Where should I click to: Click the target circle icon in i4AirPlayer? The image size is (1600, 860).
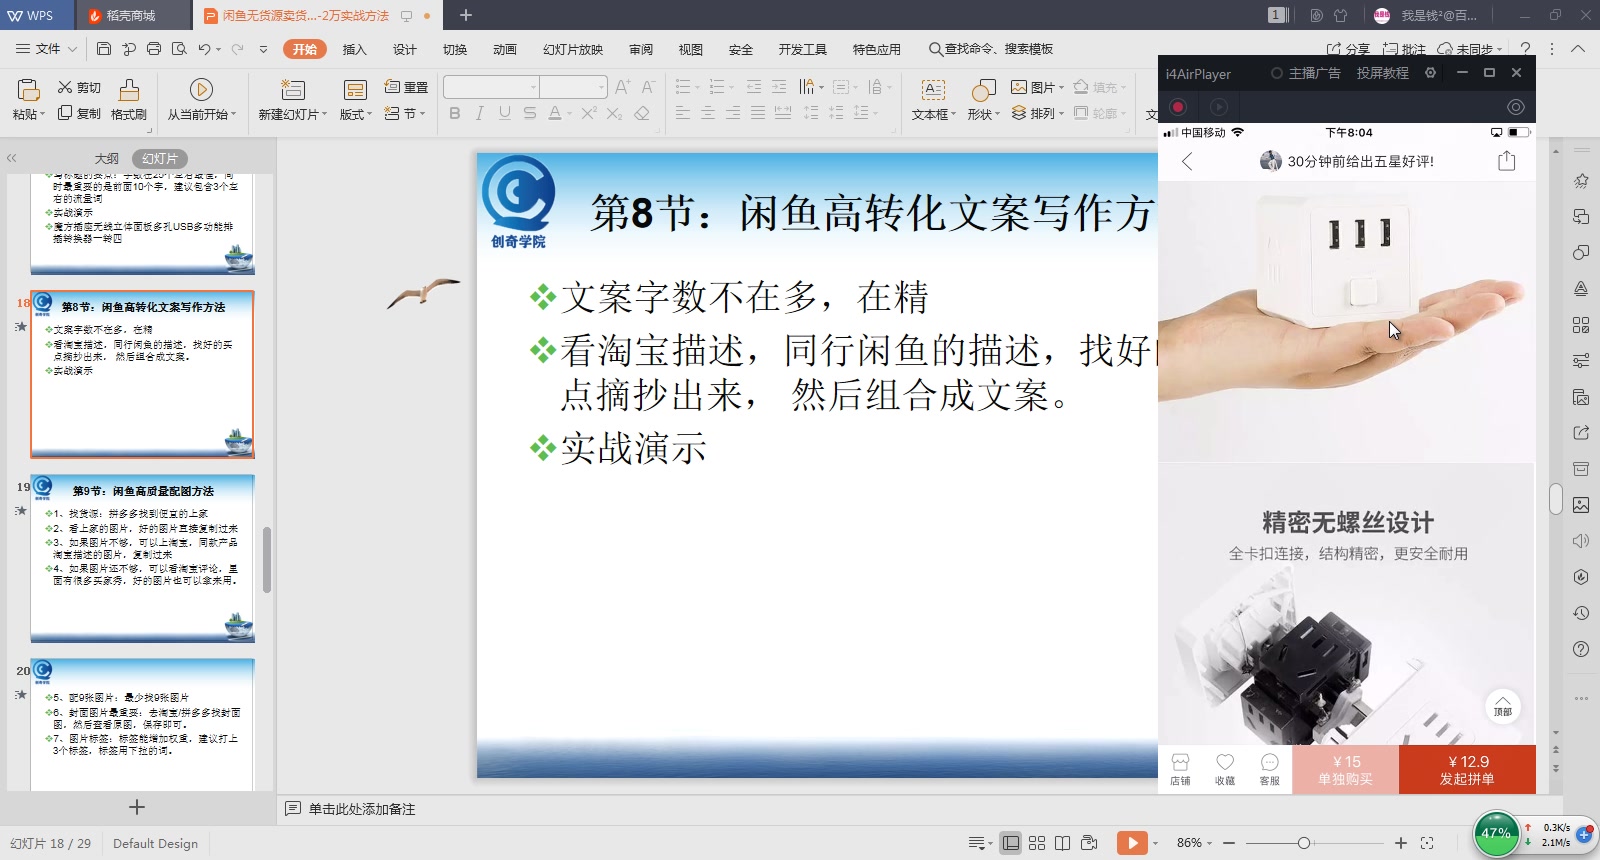1516,107
